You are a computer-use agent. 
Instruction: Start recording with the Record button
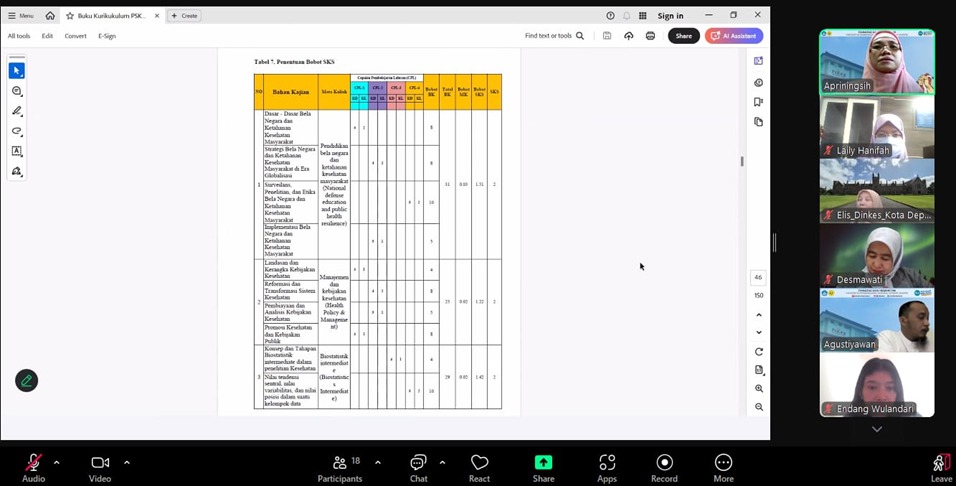tap(664, 466)
